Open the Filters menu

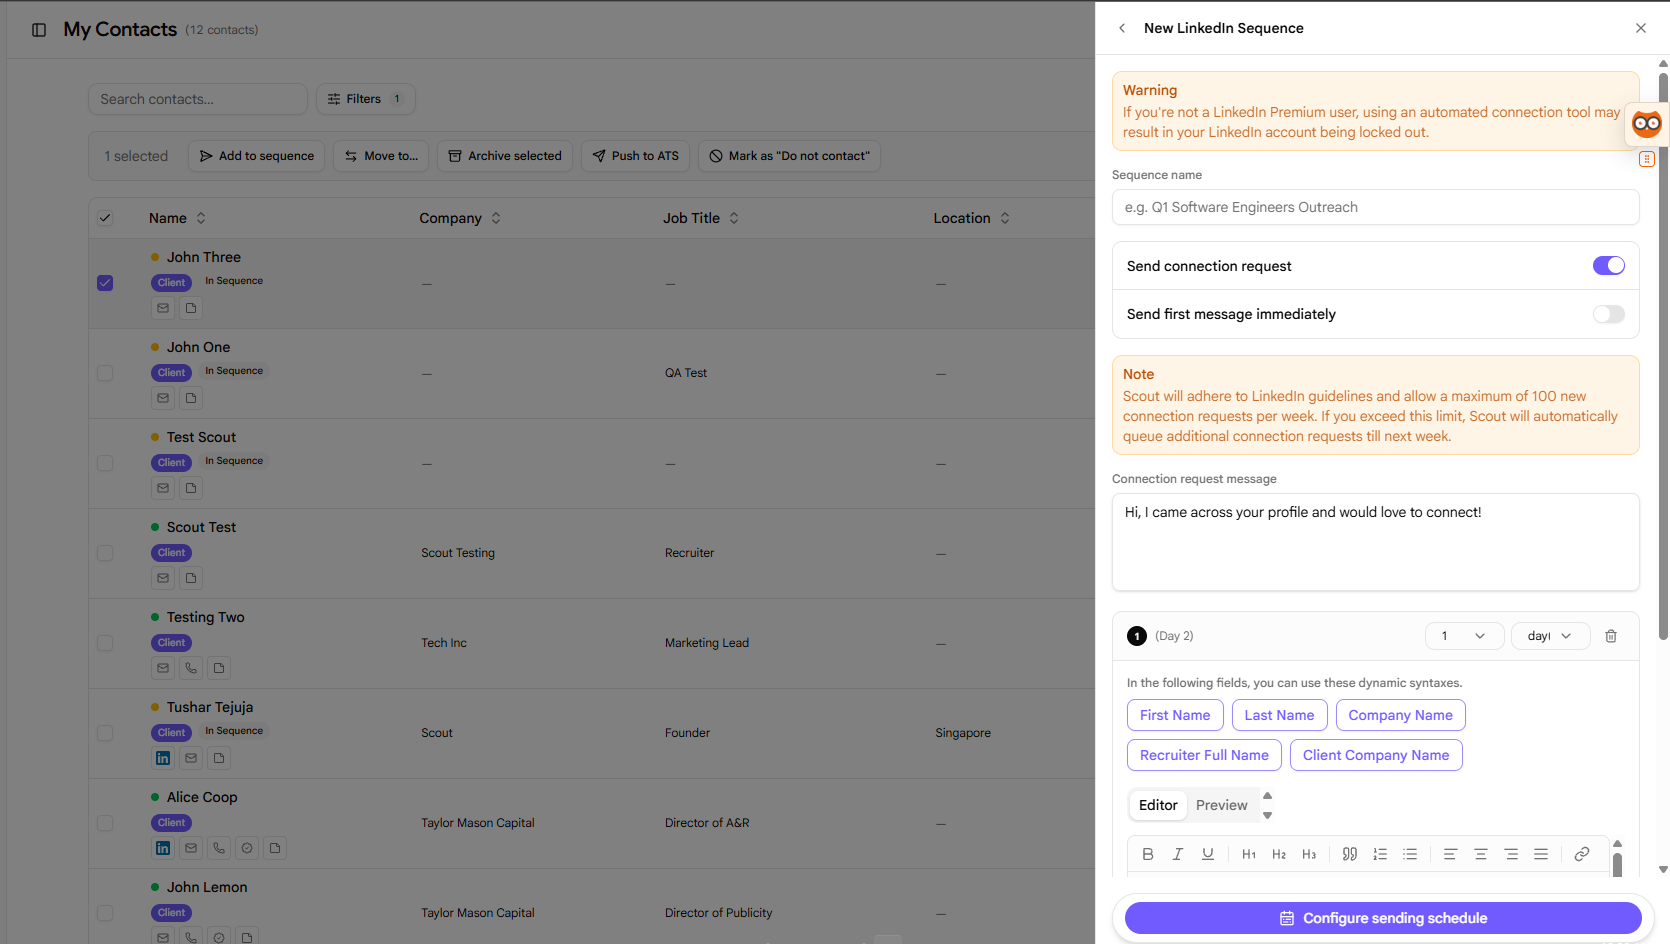coord(365,99)
